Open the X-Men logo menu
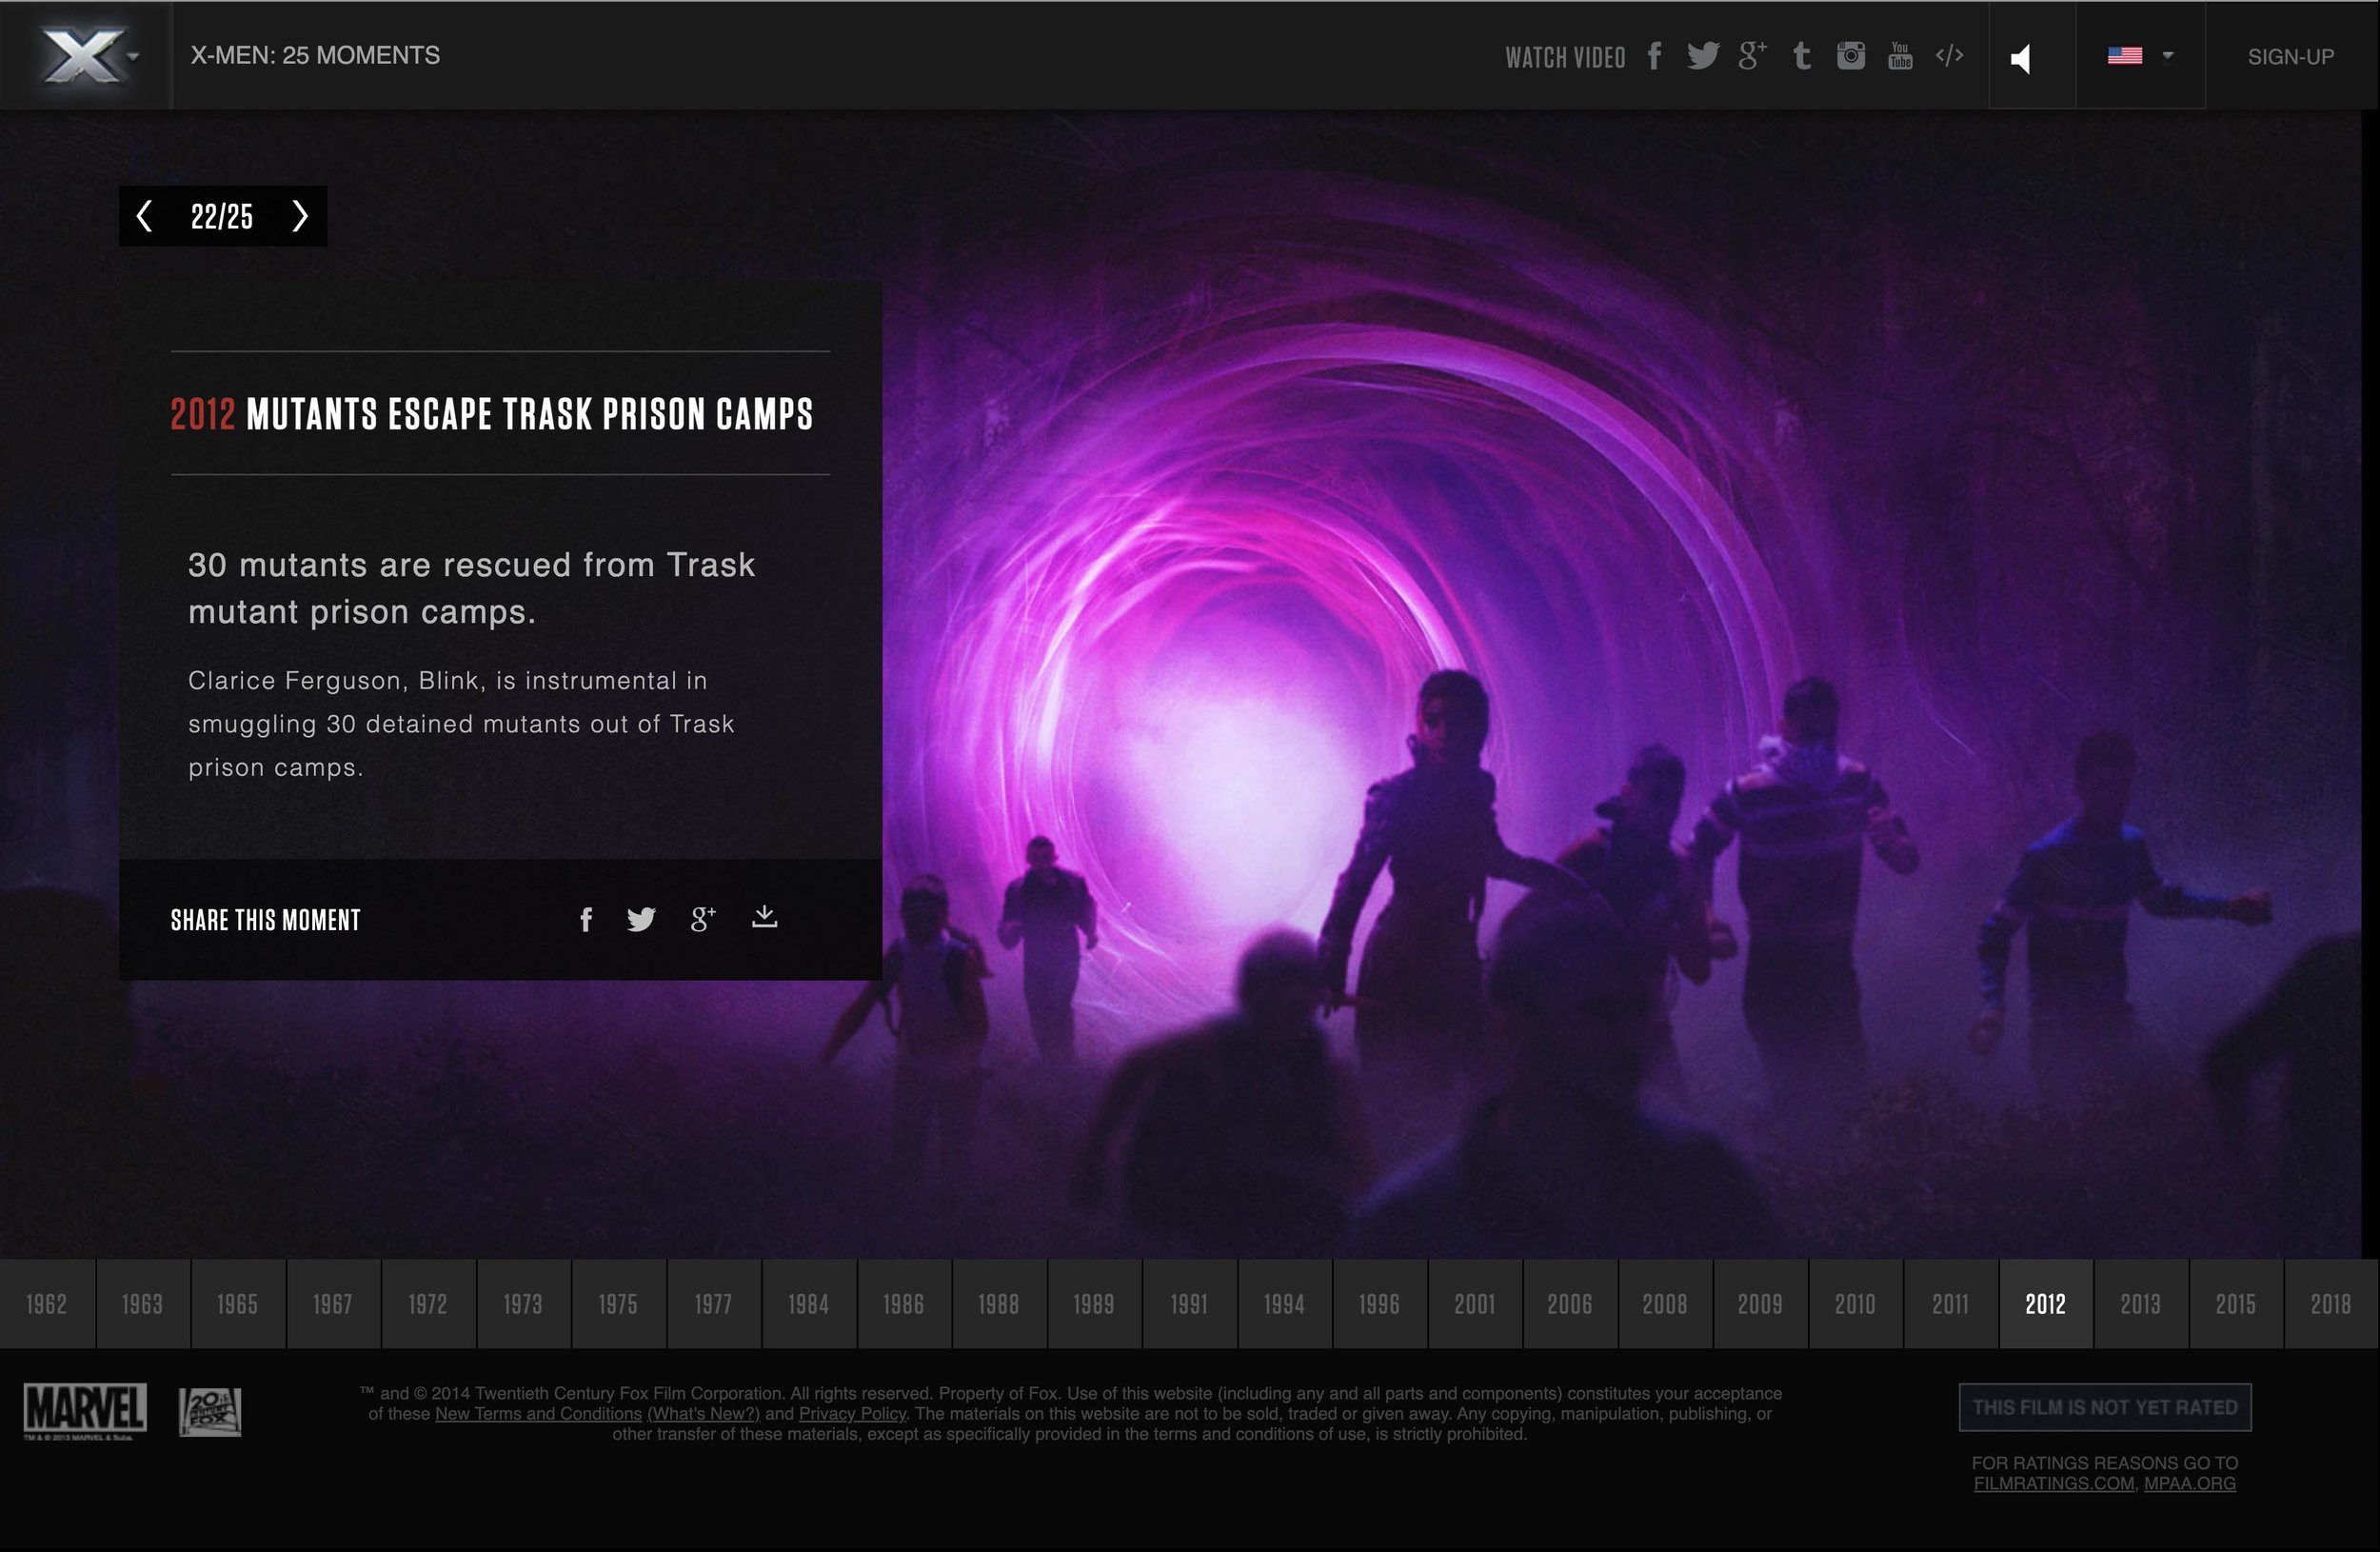Image resolution: width=2380 pixels, height=1552 pixels. 86,56
